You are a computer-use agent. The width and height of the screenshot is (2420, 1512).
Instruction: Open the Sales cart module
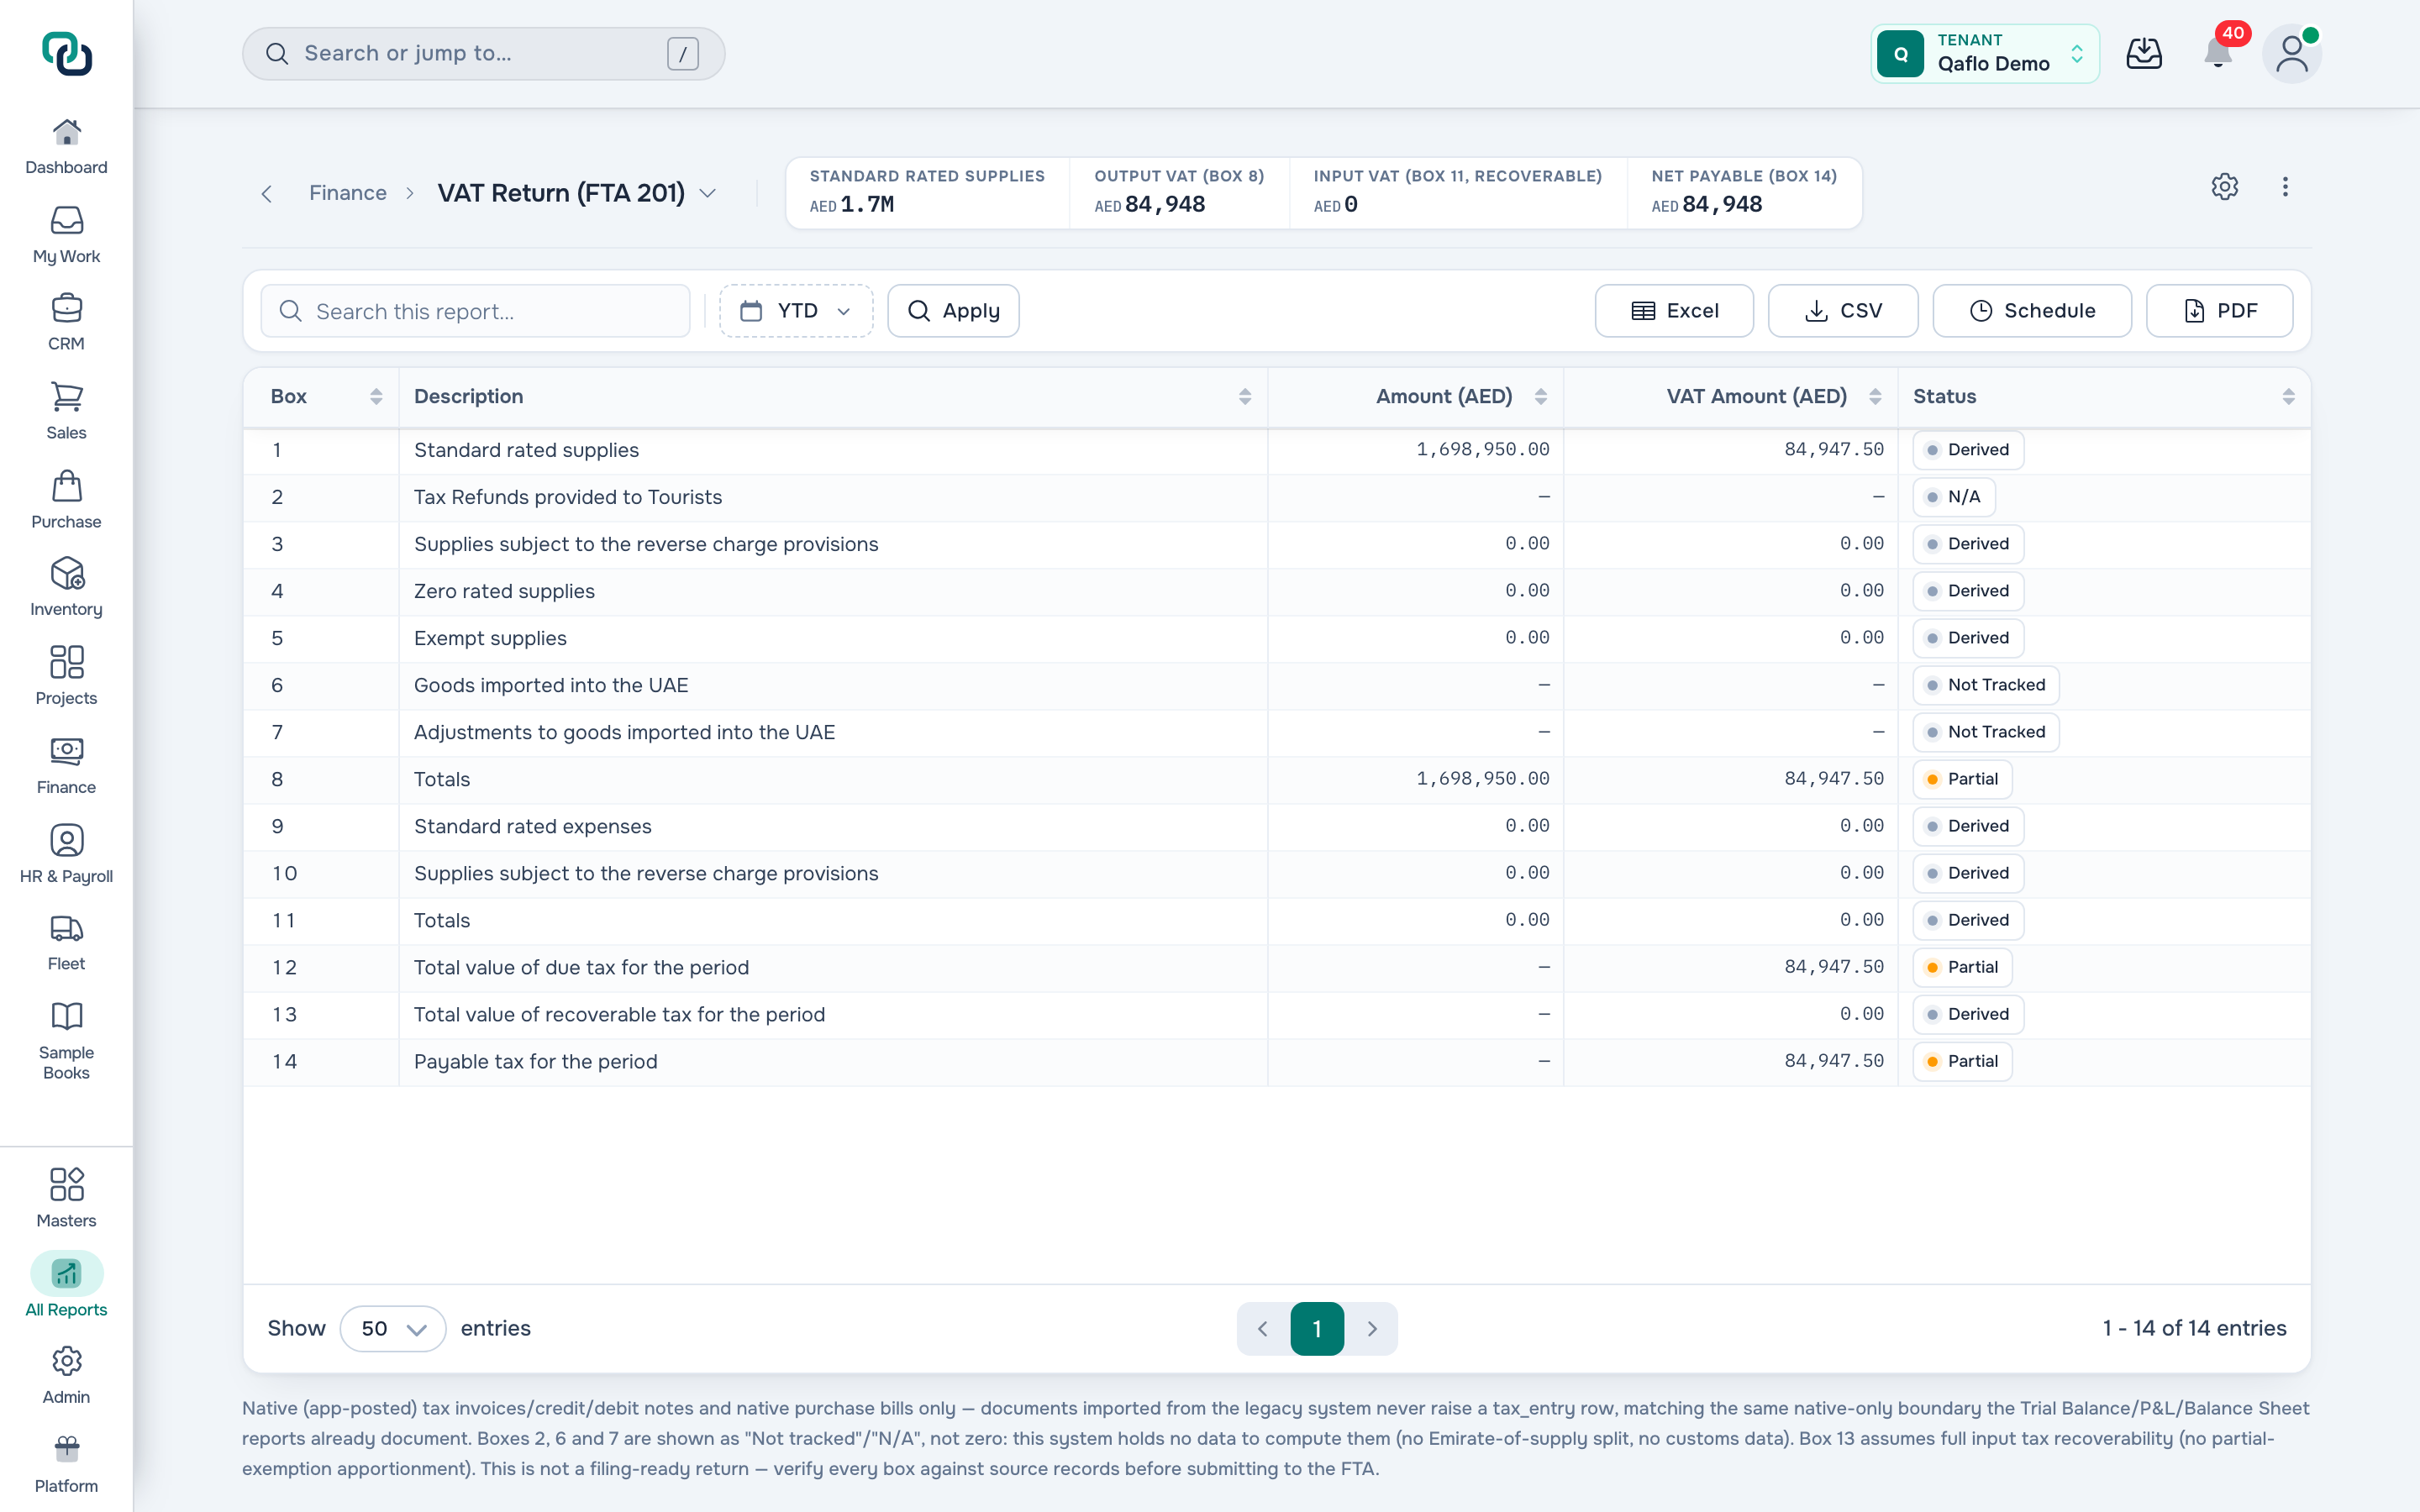tap(66, 411)
